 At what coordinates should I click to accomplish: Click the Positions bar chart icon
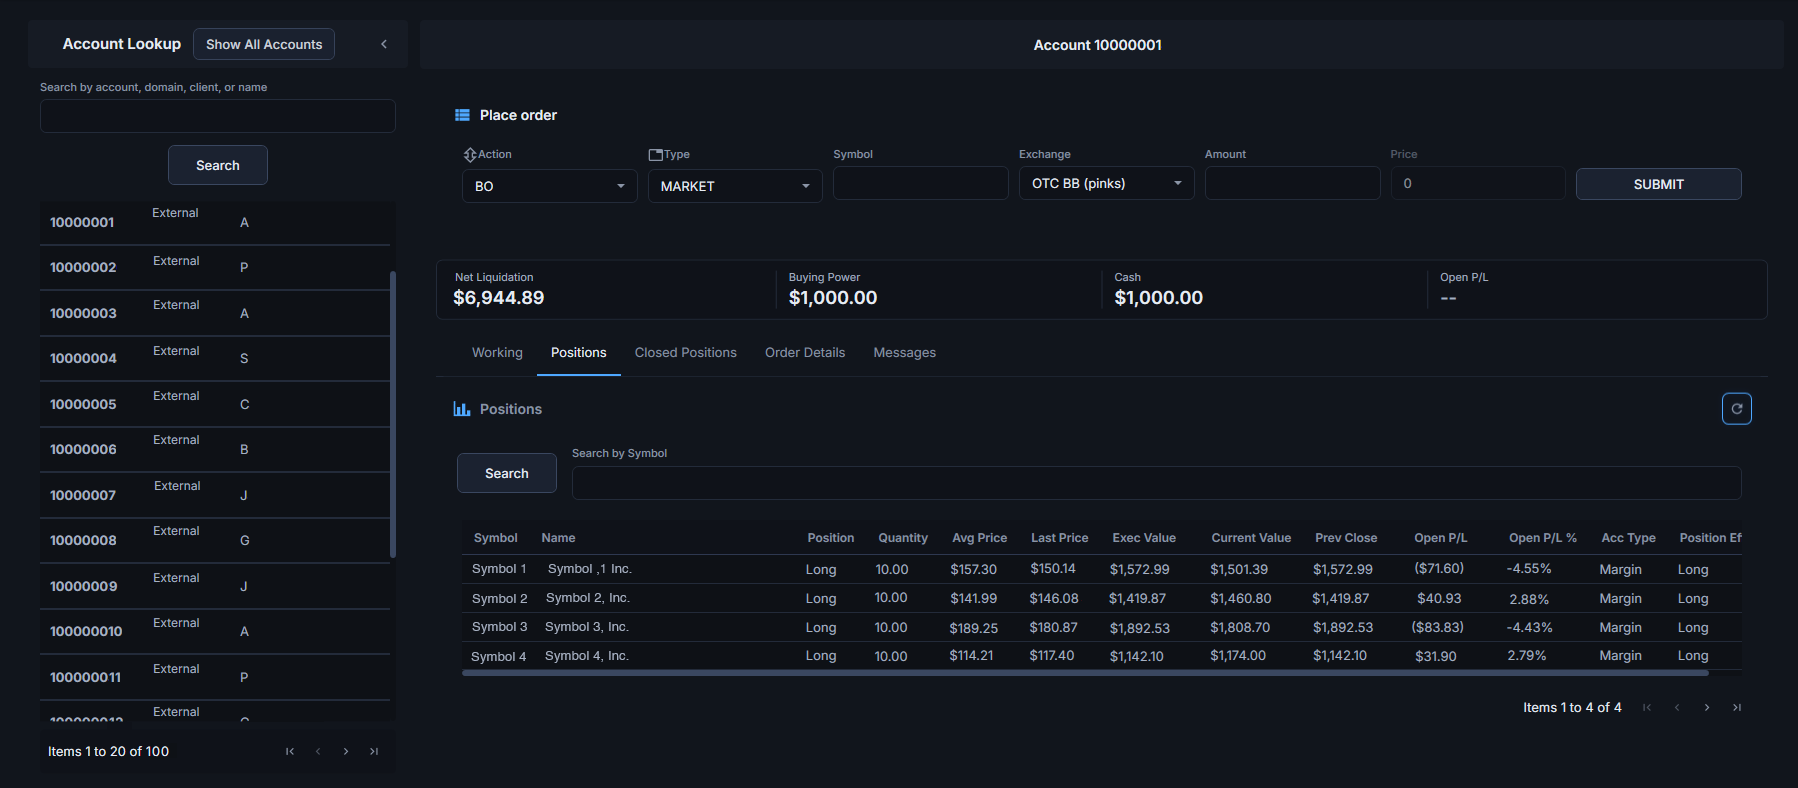(x=462, y=409)
